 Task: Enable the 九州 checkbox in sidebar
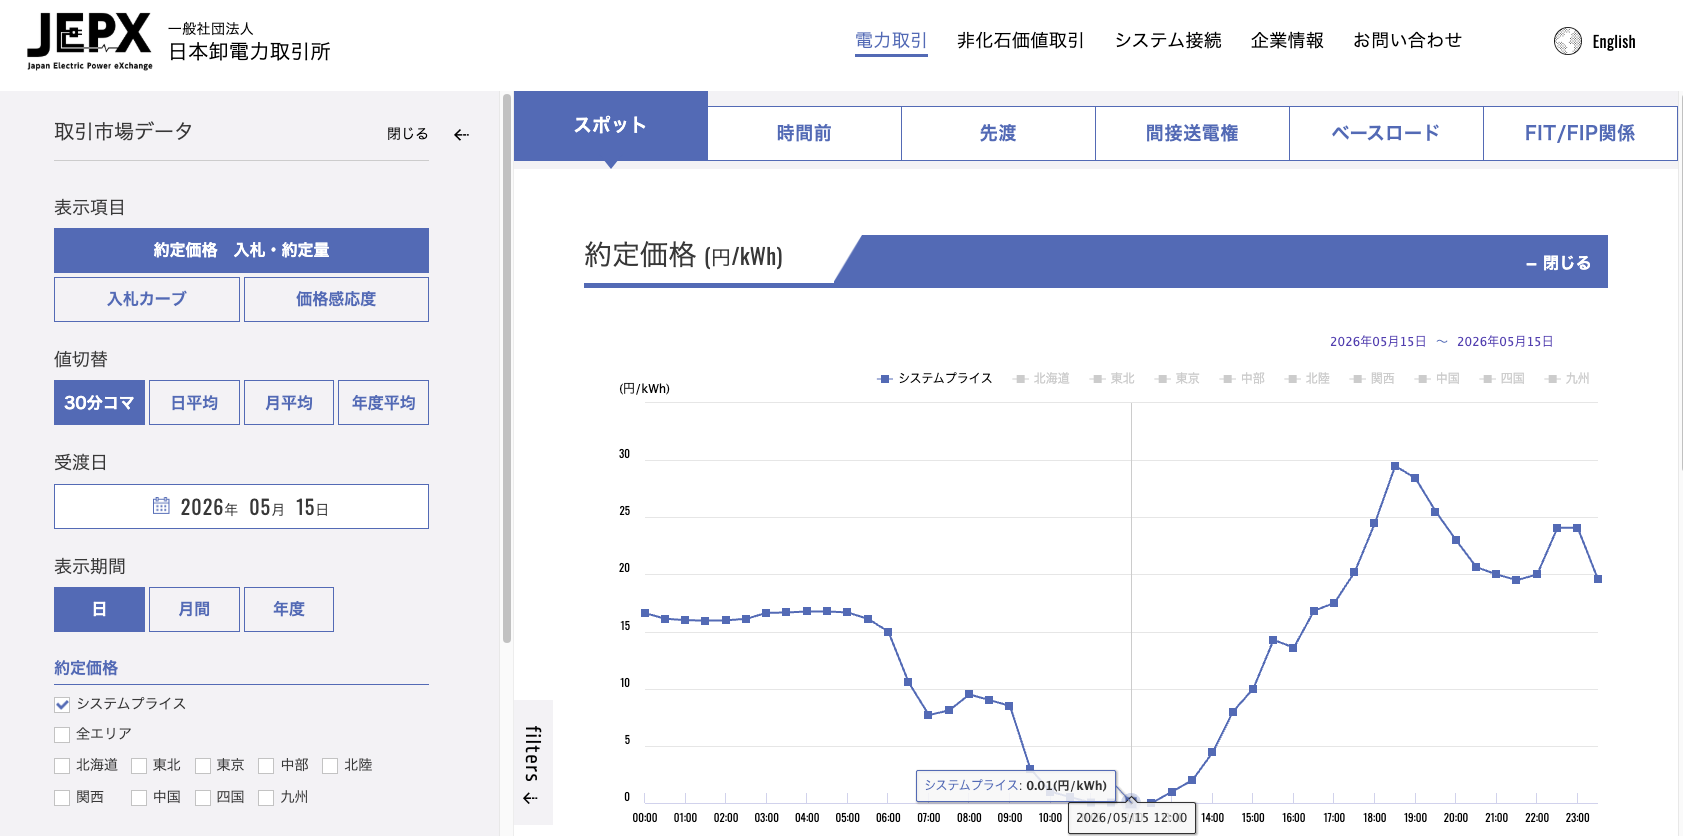[266, 798]
